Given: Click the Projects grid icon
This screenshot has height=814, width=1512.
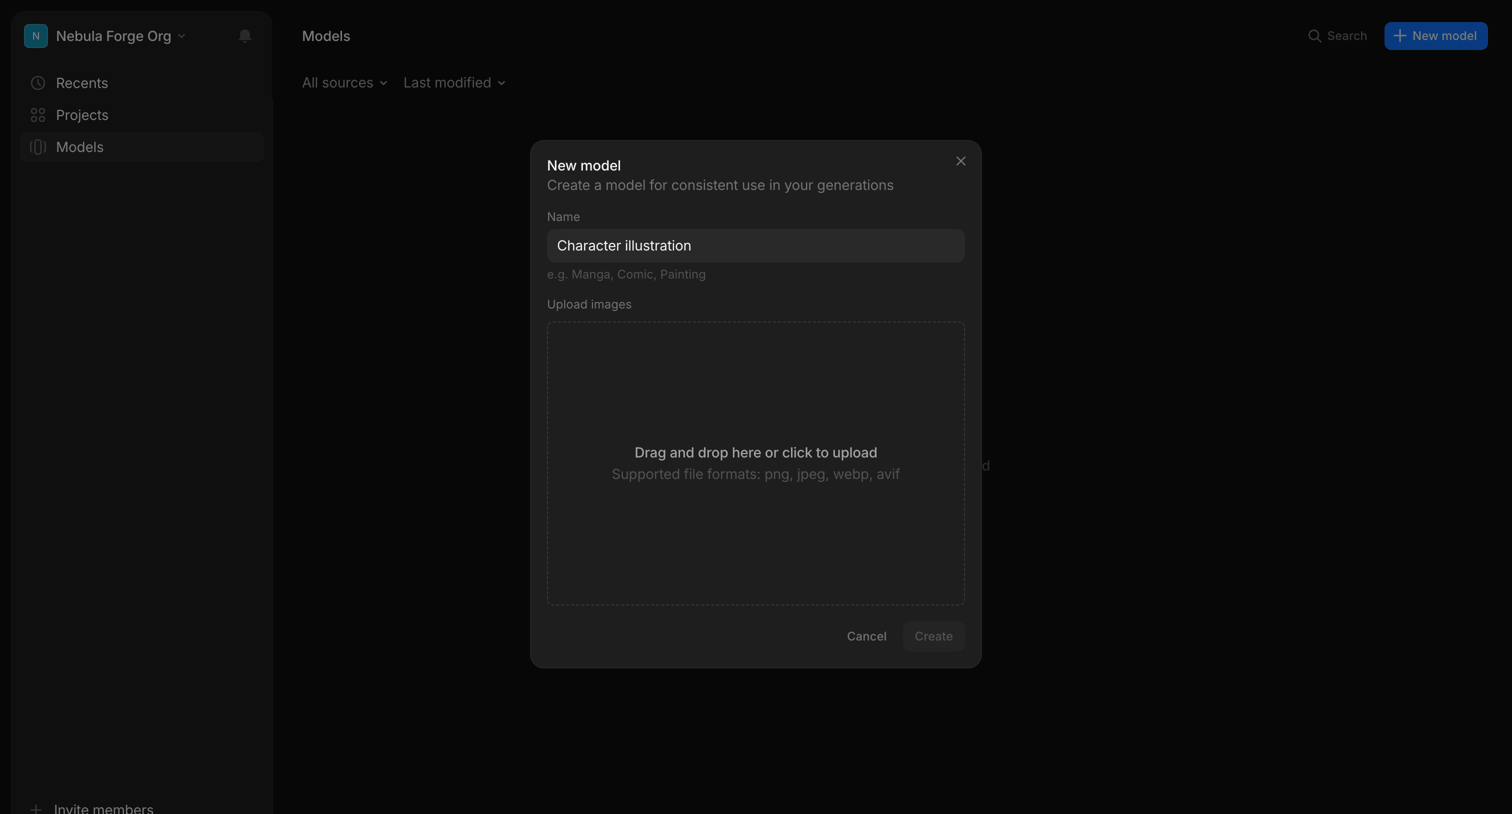Looking at the screenshot, I should 38,115.
